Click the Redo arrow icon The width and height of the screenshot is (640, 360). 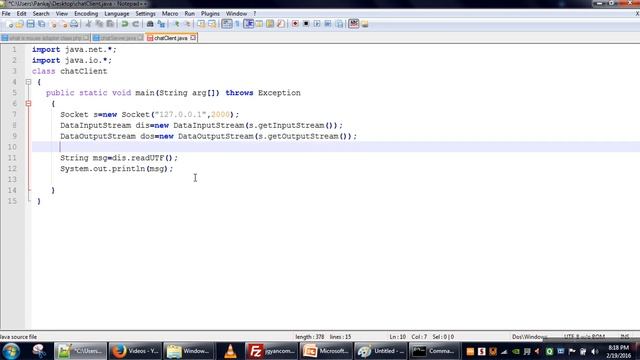tap(136, 24)
